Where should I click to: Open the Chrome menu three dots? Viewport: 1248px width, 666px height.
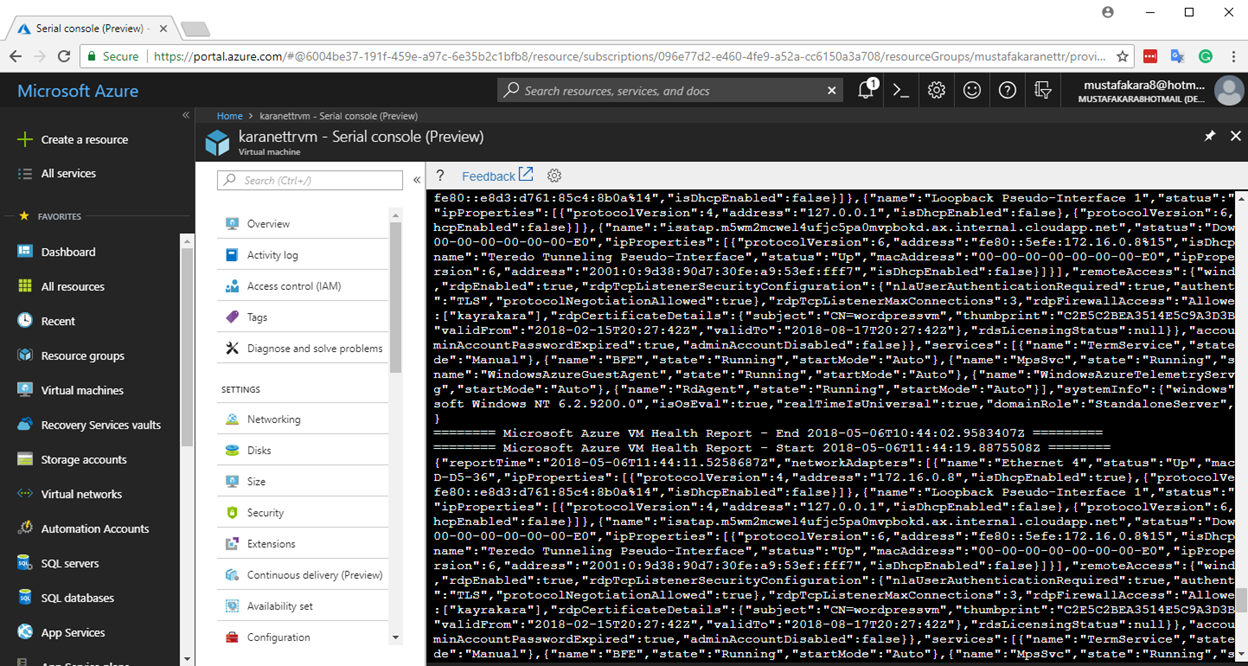point(1232,57)
